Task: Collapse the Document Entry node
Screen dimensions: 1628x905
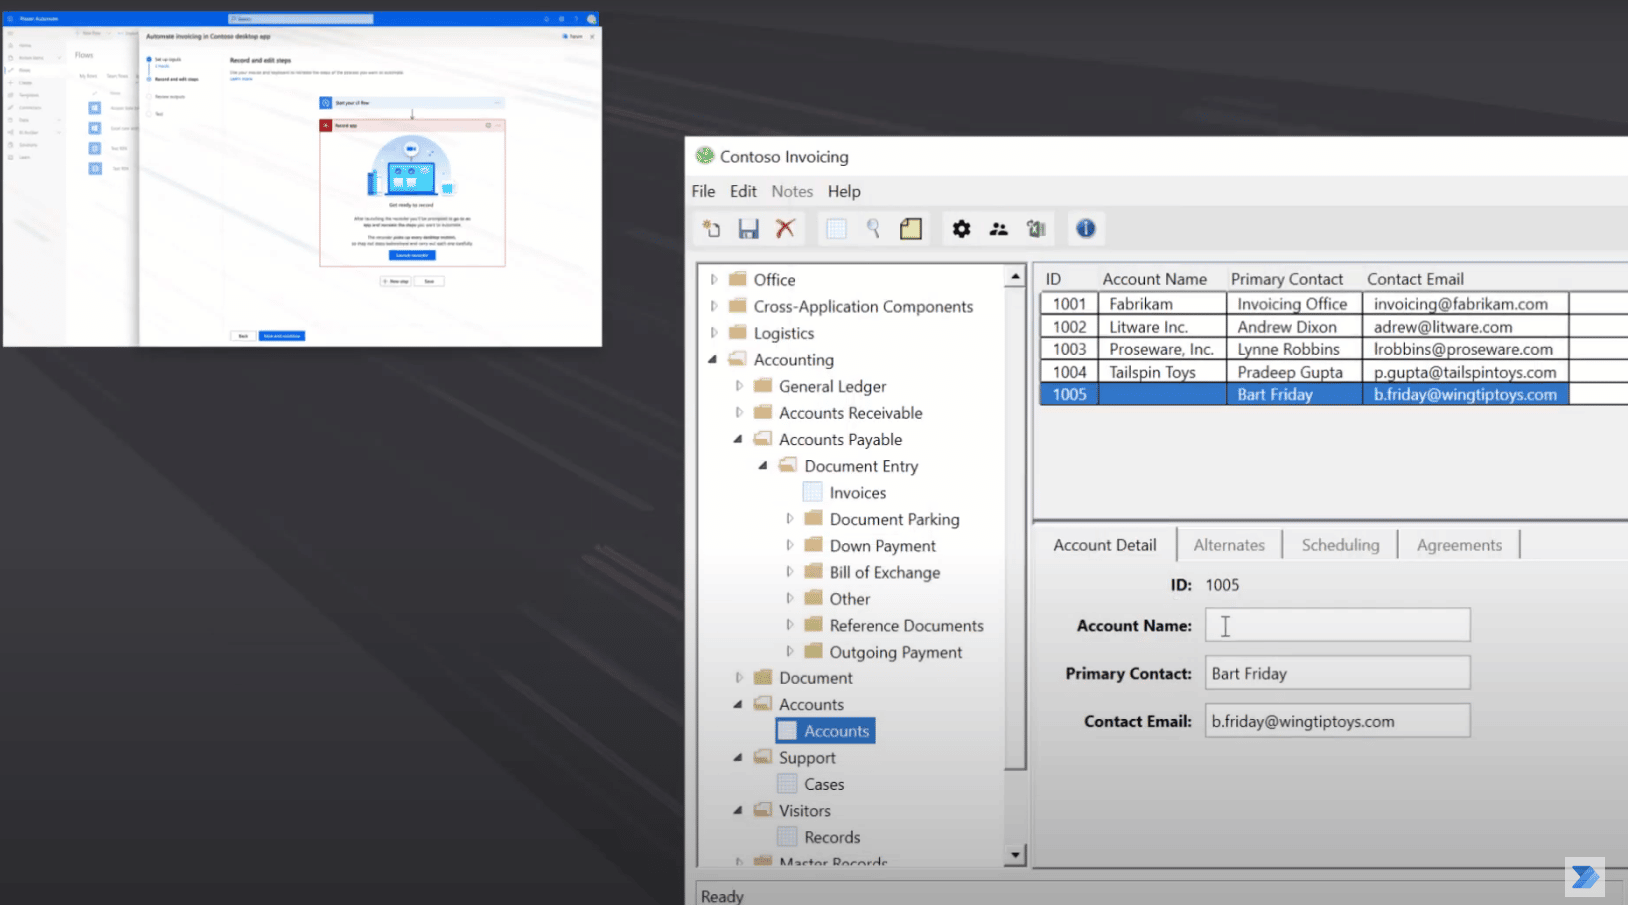Action: point(763,466)
